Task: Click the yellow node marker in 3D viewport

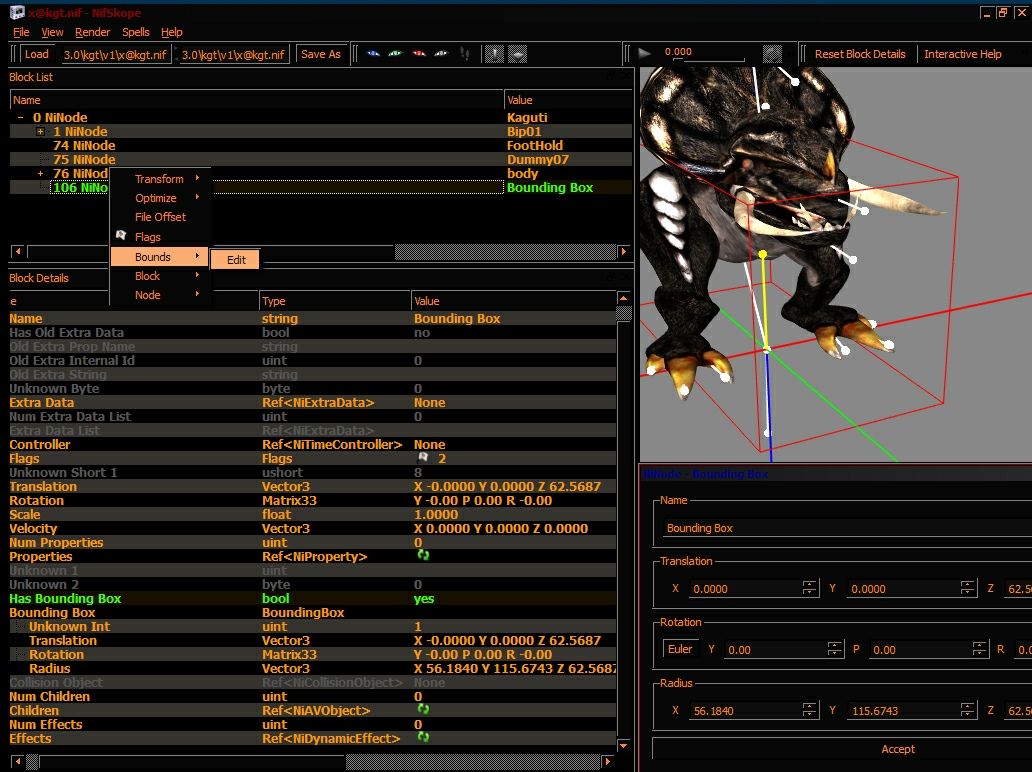Action: [762, 254]
